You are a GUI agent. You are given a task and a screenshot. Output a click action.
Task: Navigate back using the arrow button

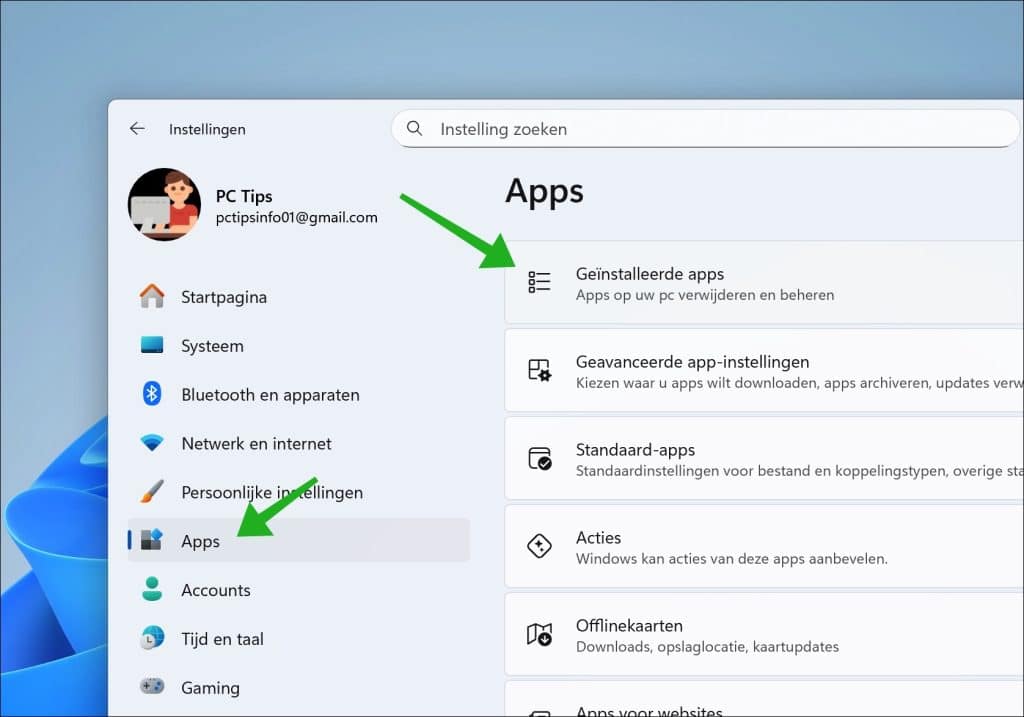pyautogui.click(x=137, y=128)
